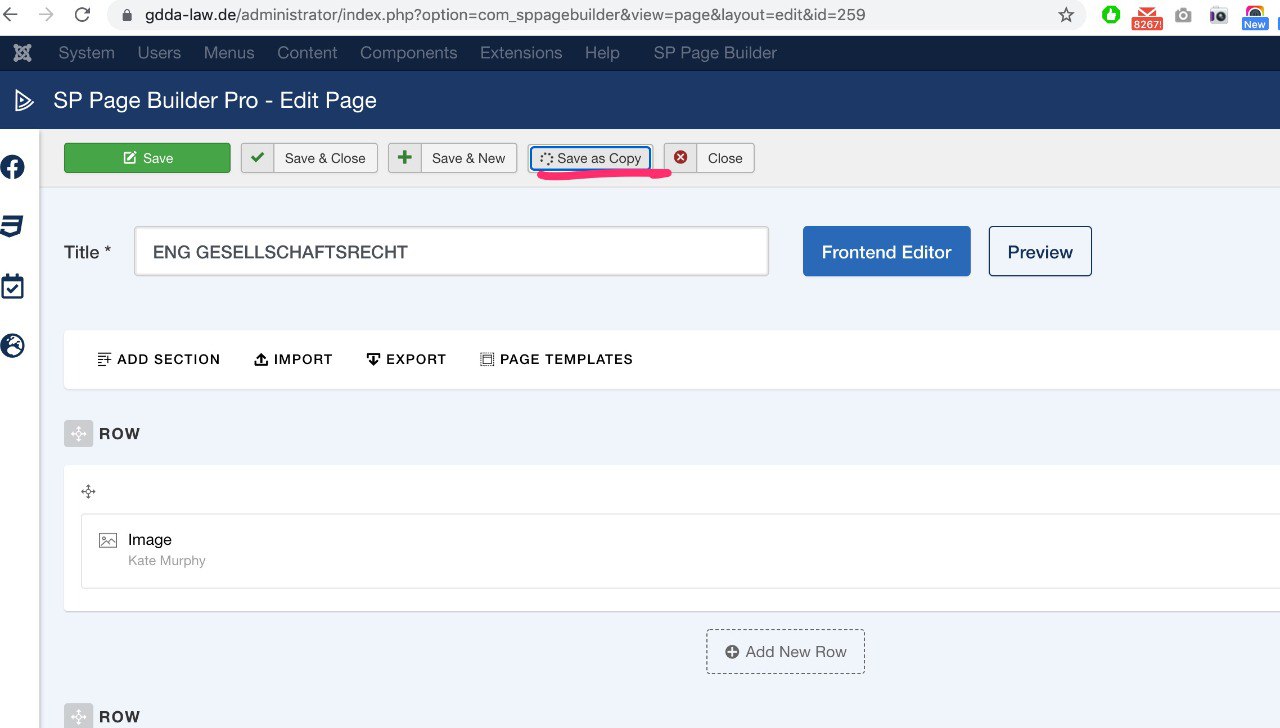Reload the page in browser
The height and width of the screenshot is (728, 1280).
(x=82, y=15)
